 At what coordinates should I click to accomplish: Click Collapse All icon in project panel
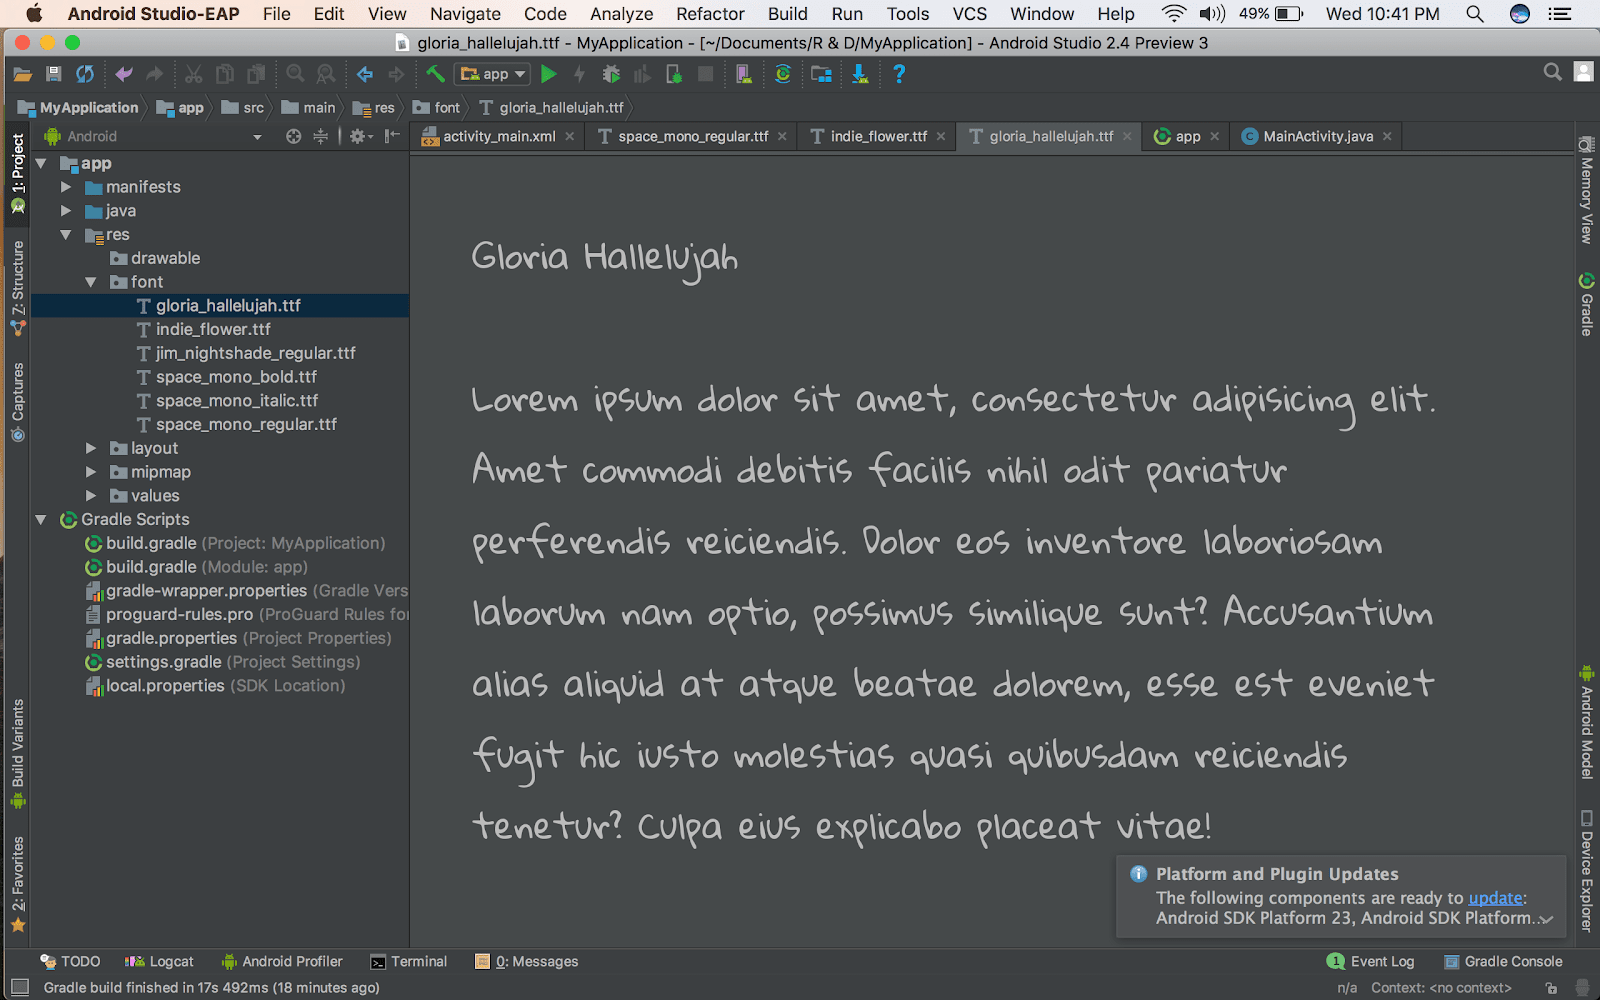pyautogui.click(x=320, y=136)
